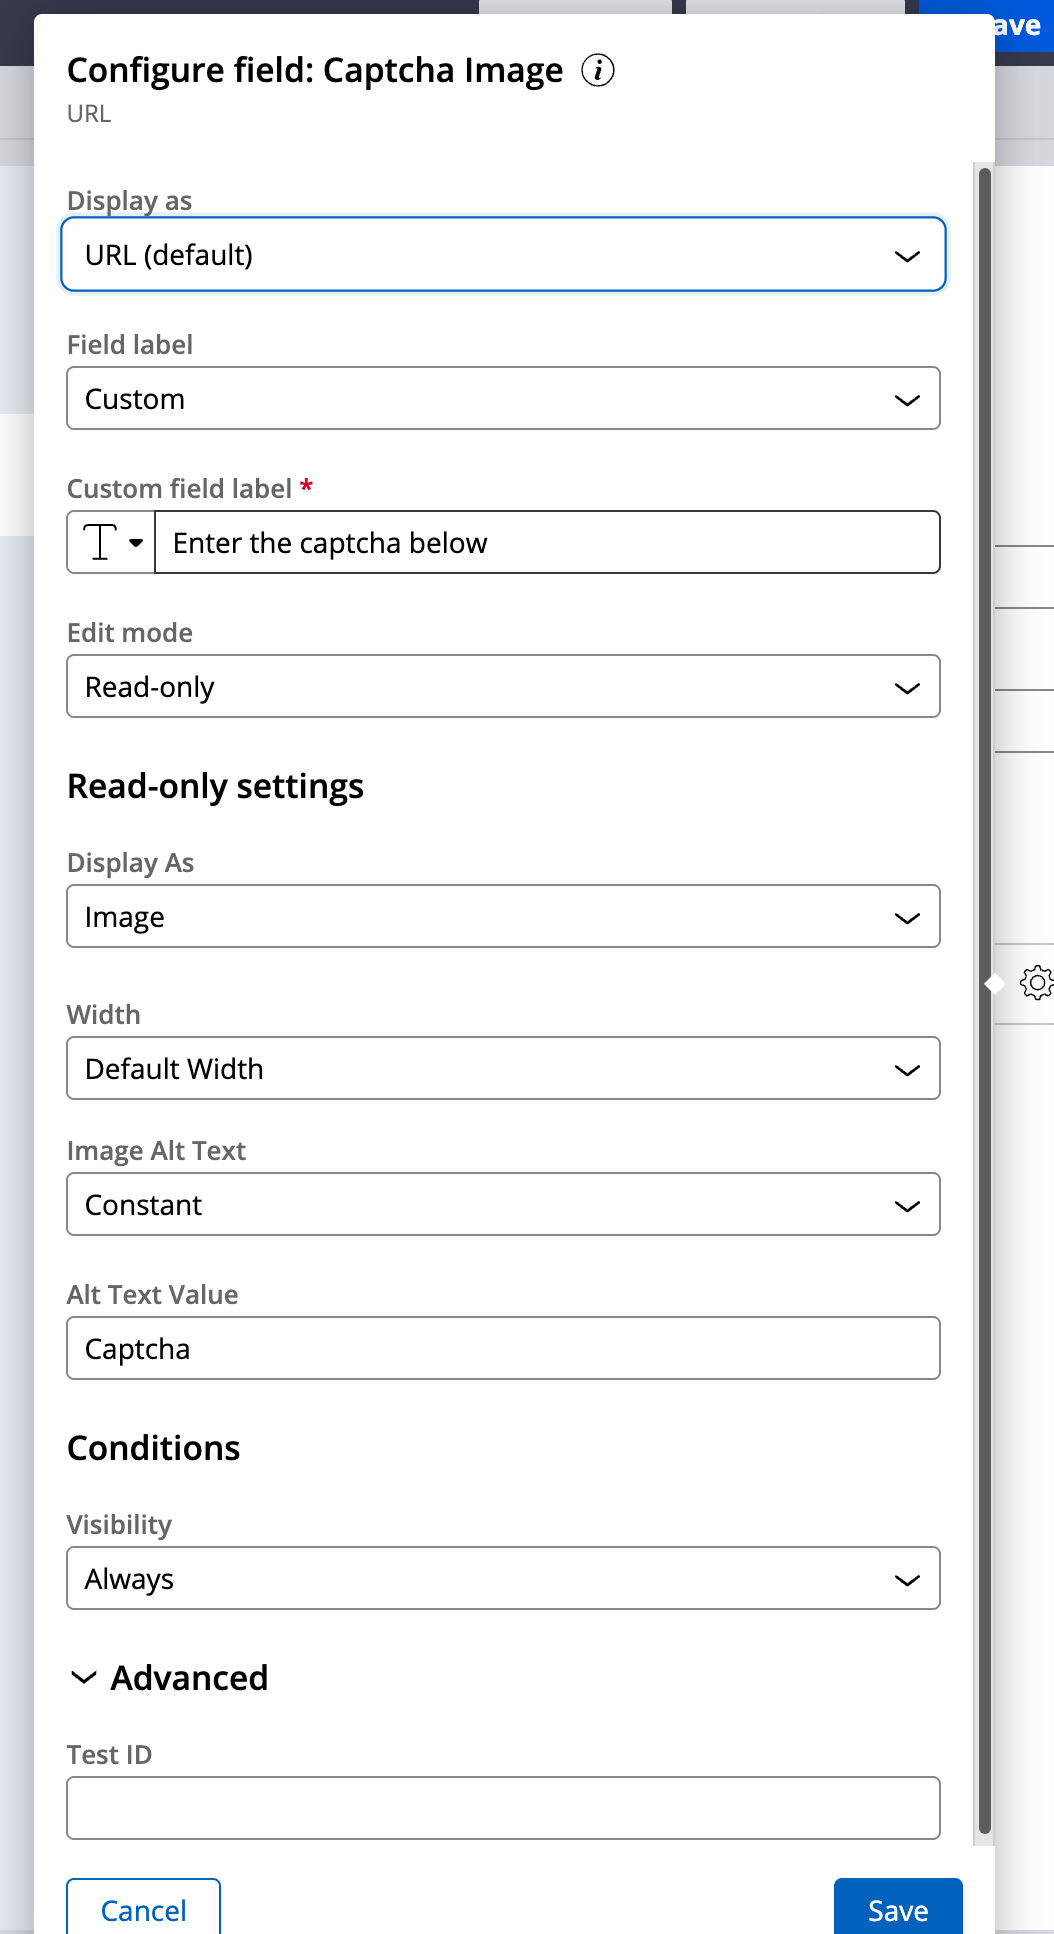Click the gear settings icon beside the dialog
The height and width of the screenshot is (1934, 1054).
(x=1037, y=983)
